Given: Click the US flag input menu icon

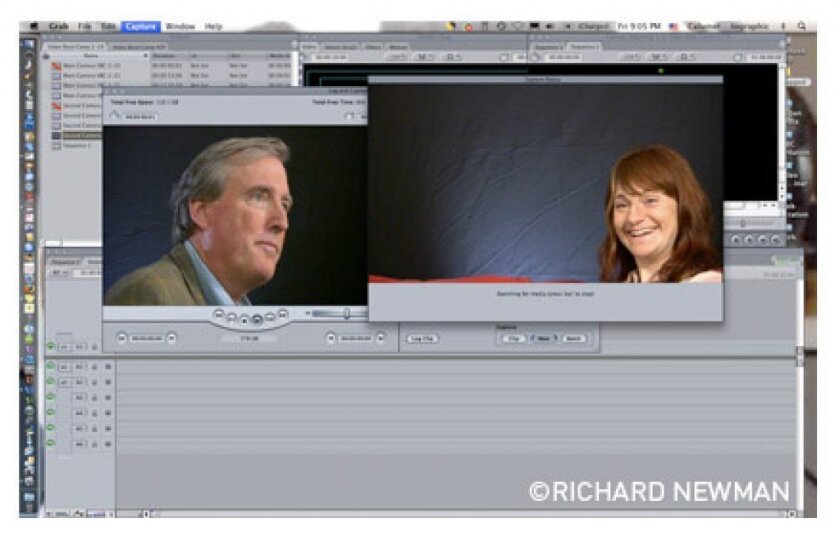Looking at the screenshot, I should [673, 26].
